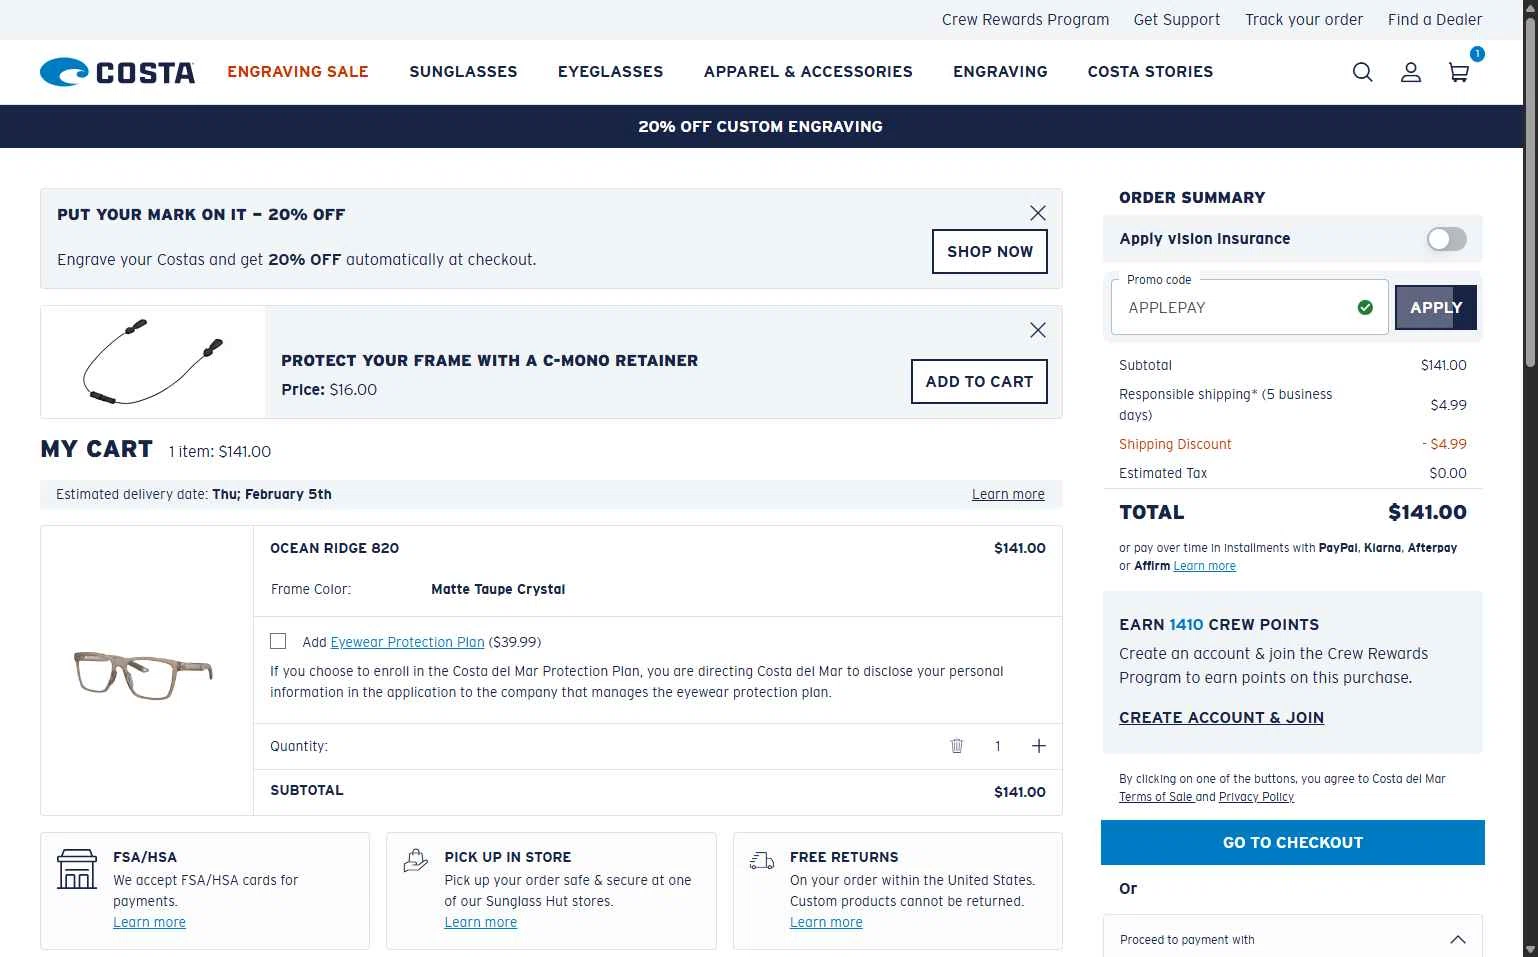Click Learn more under Pick Up in Store
The image size is (1538, 957).
481,922
